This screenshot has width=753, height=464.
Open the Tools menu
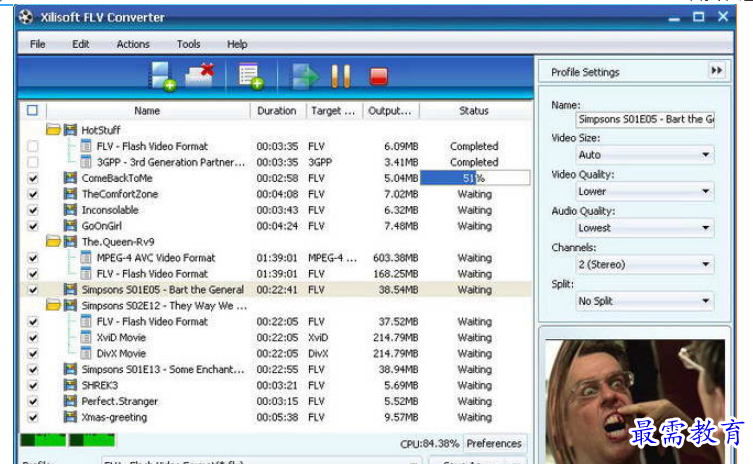188,44
